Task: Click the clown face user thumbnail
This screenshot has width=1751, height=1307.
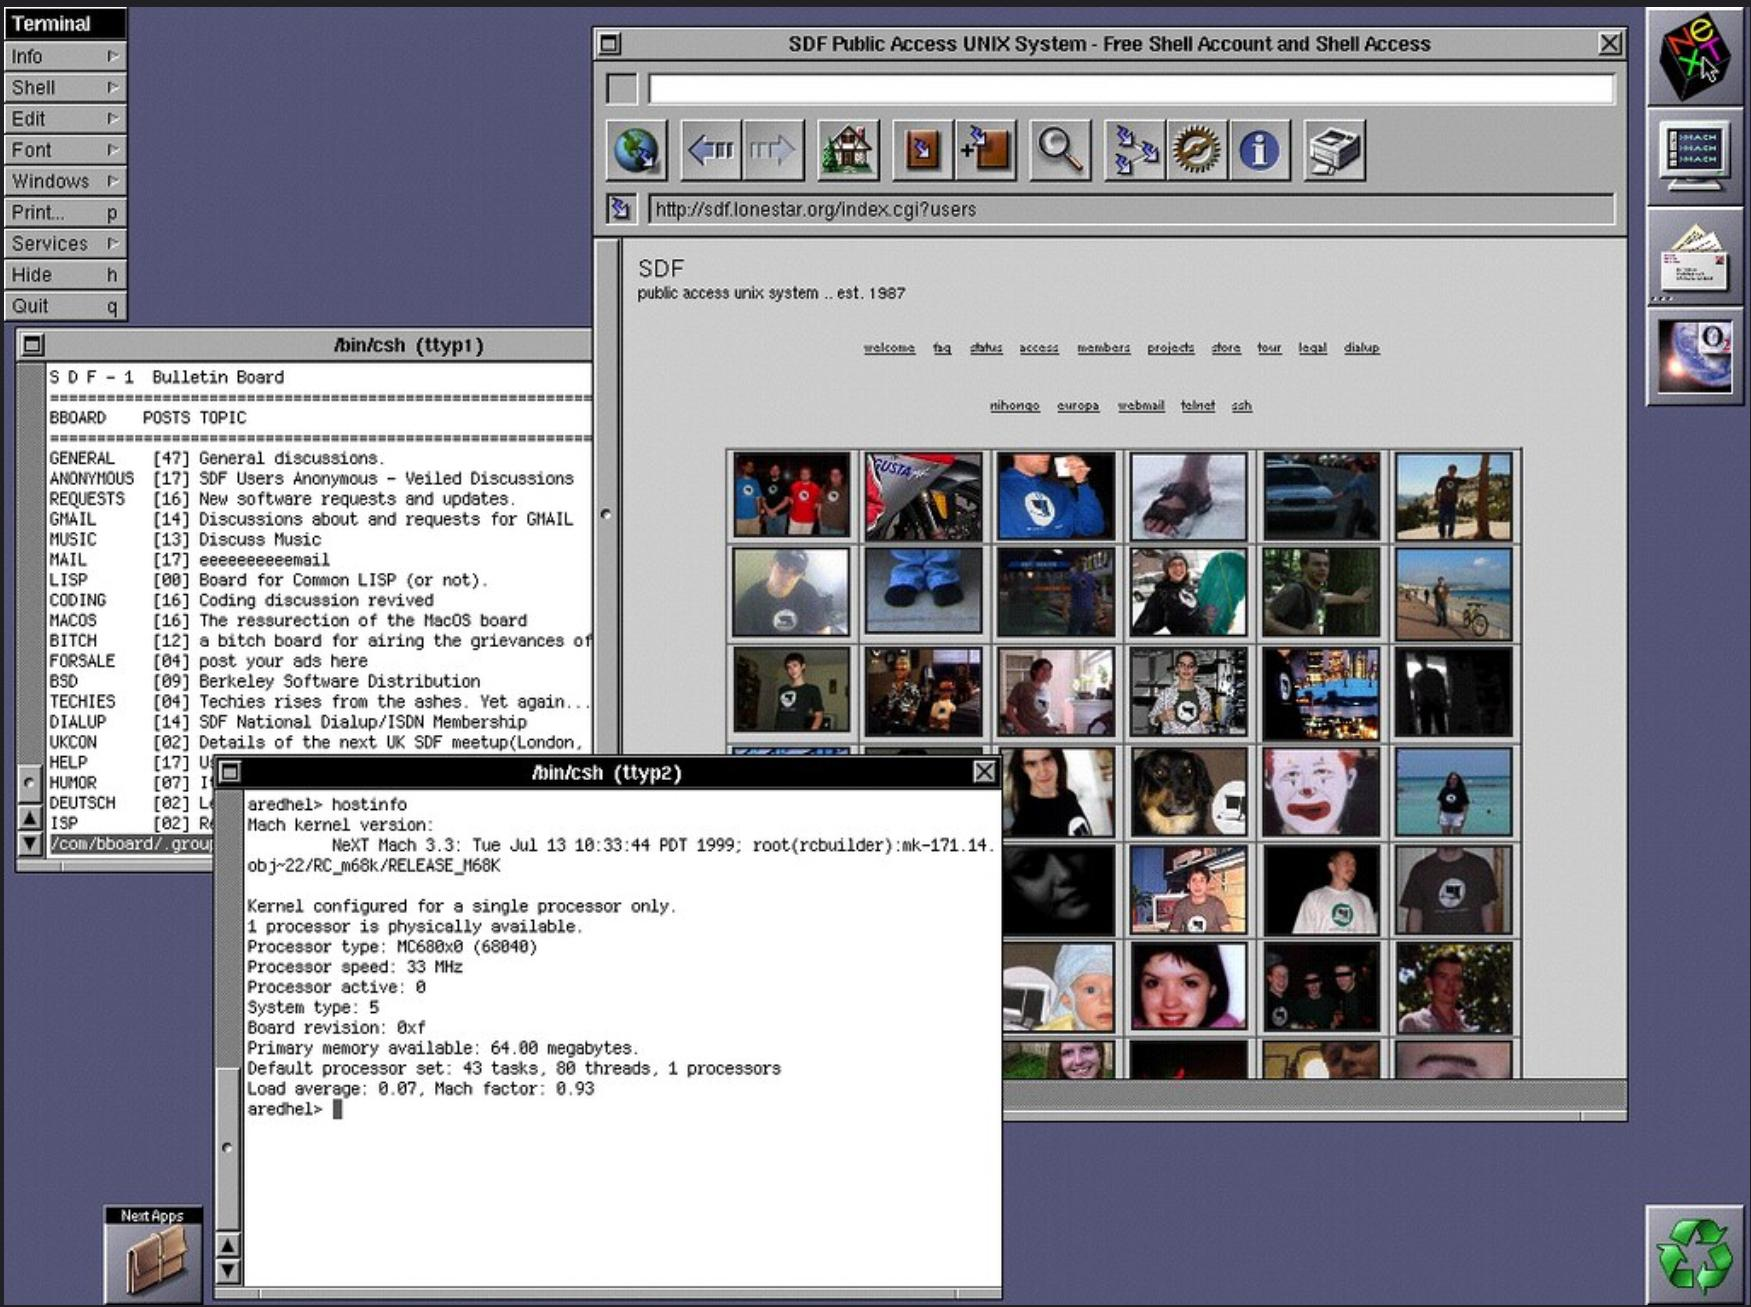Action: tap(1320, 792)
